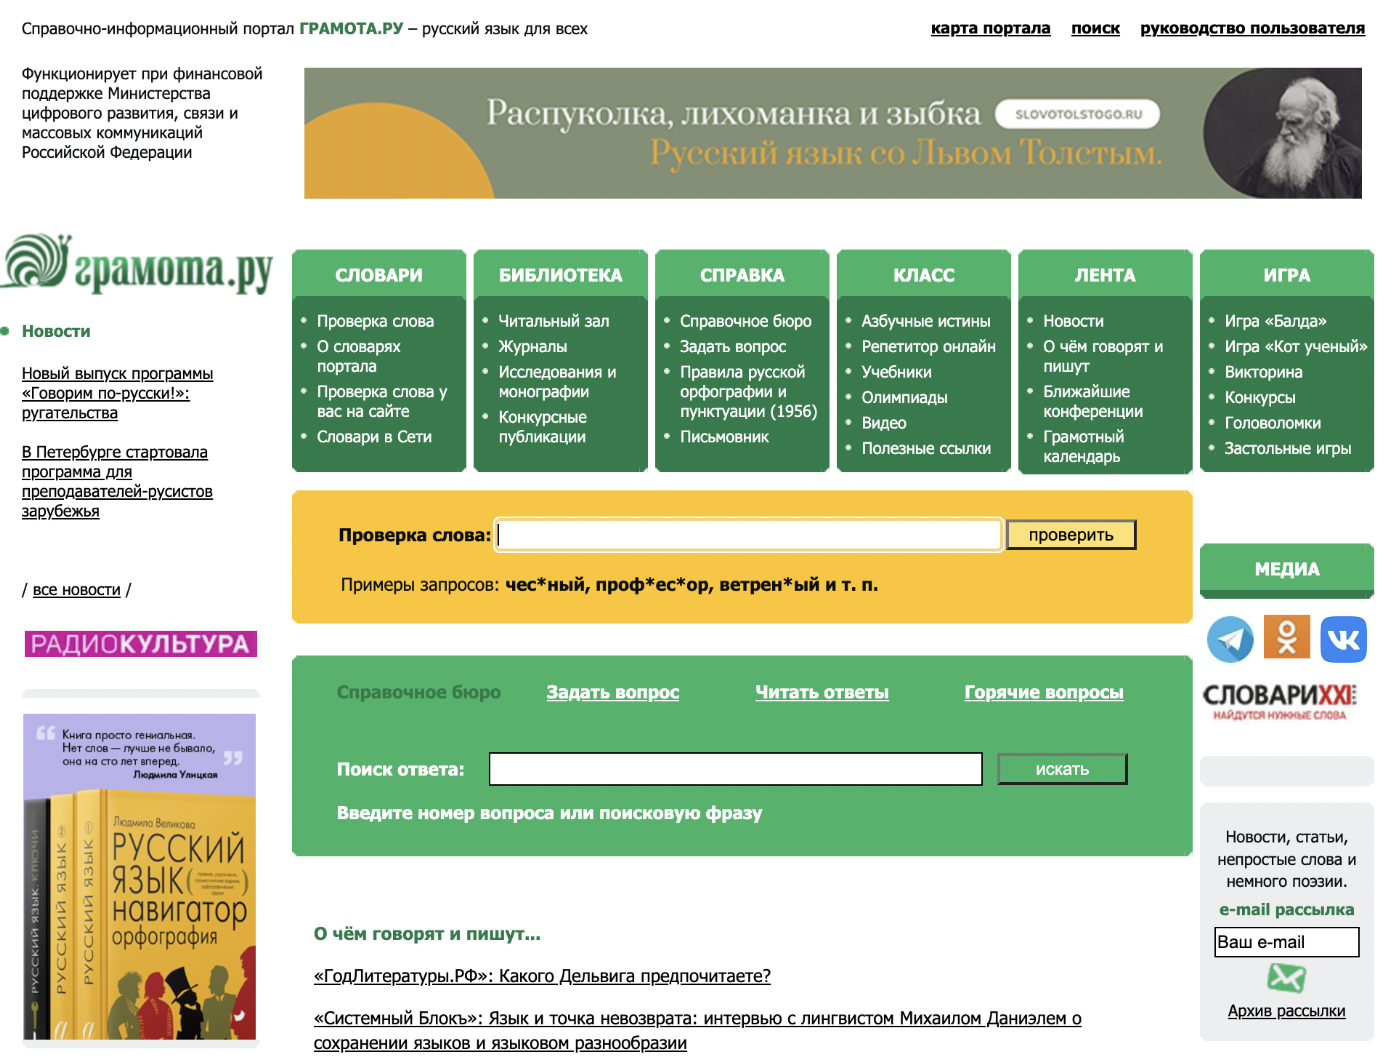1394x1062 pixels.
Task: Open the Telegram icon under Медиа
Action: 1230,639
